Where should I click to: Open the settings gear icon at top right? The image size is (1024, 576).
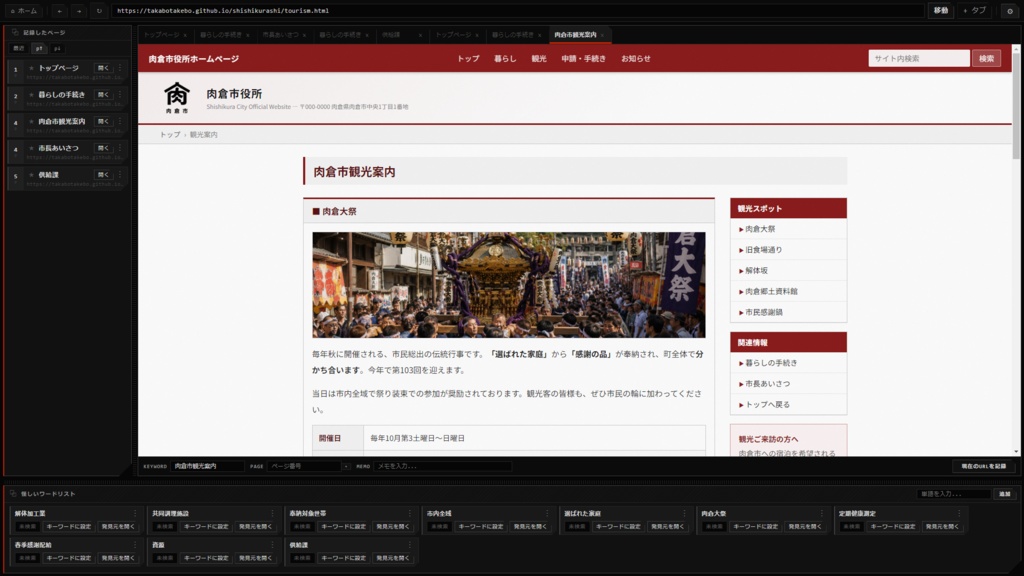click(1010, 10)
